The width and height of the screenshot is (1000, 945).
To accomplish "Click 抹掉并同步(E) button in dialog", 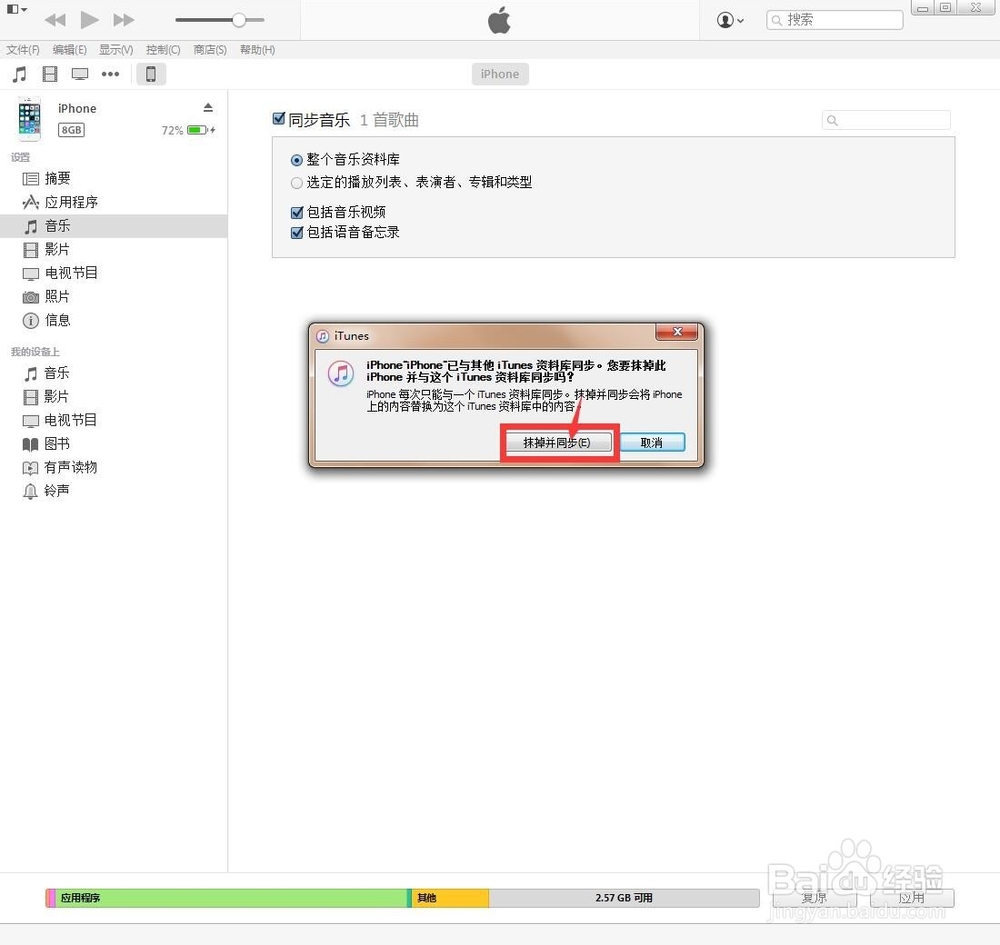I will 559,443.
